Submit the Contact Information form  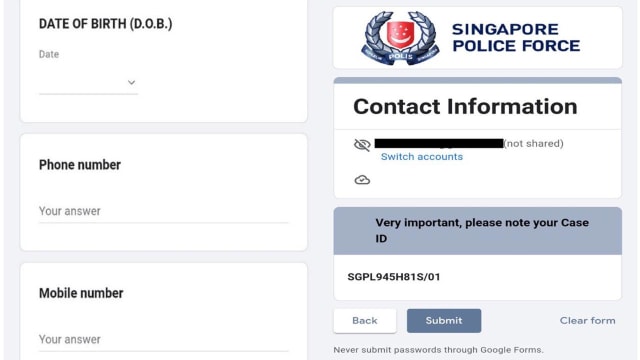[444, 321]
